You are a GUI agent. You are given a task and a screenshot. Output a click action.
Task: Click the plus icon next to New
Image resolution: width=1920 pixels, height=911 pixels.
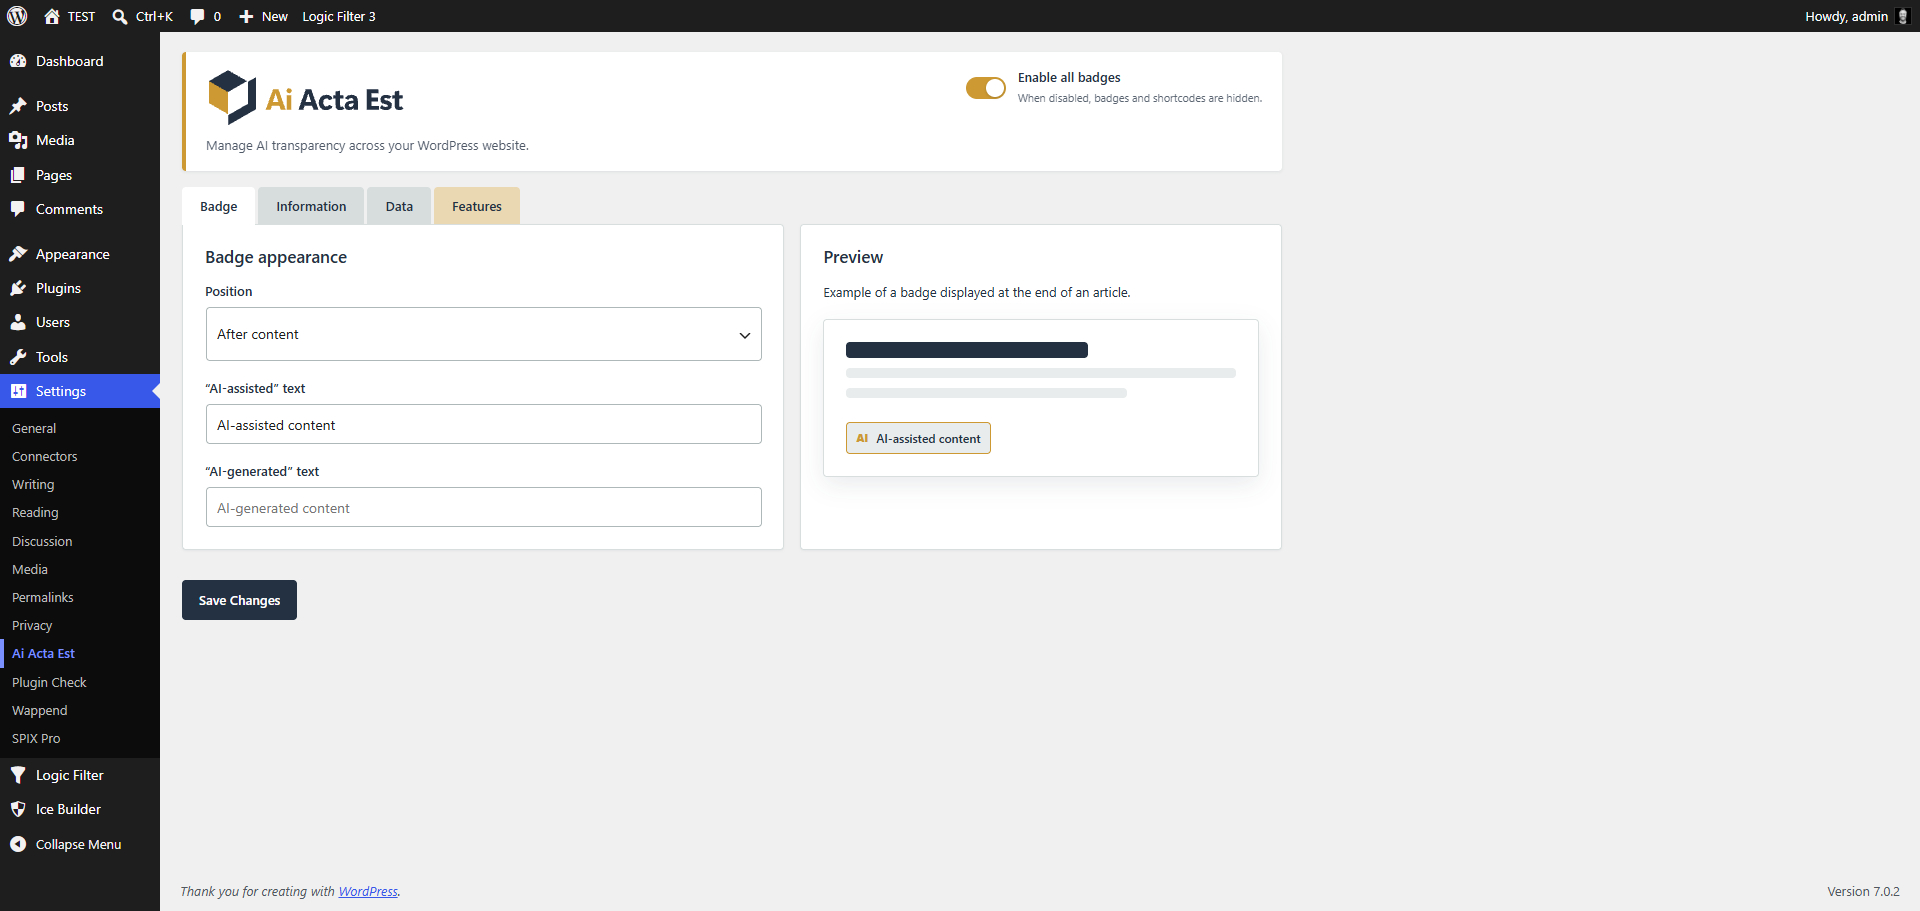[x=246, y=16]
